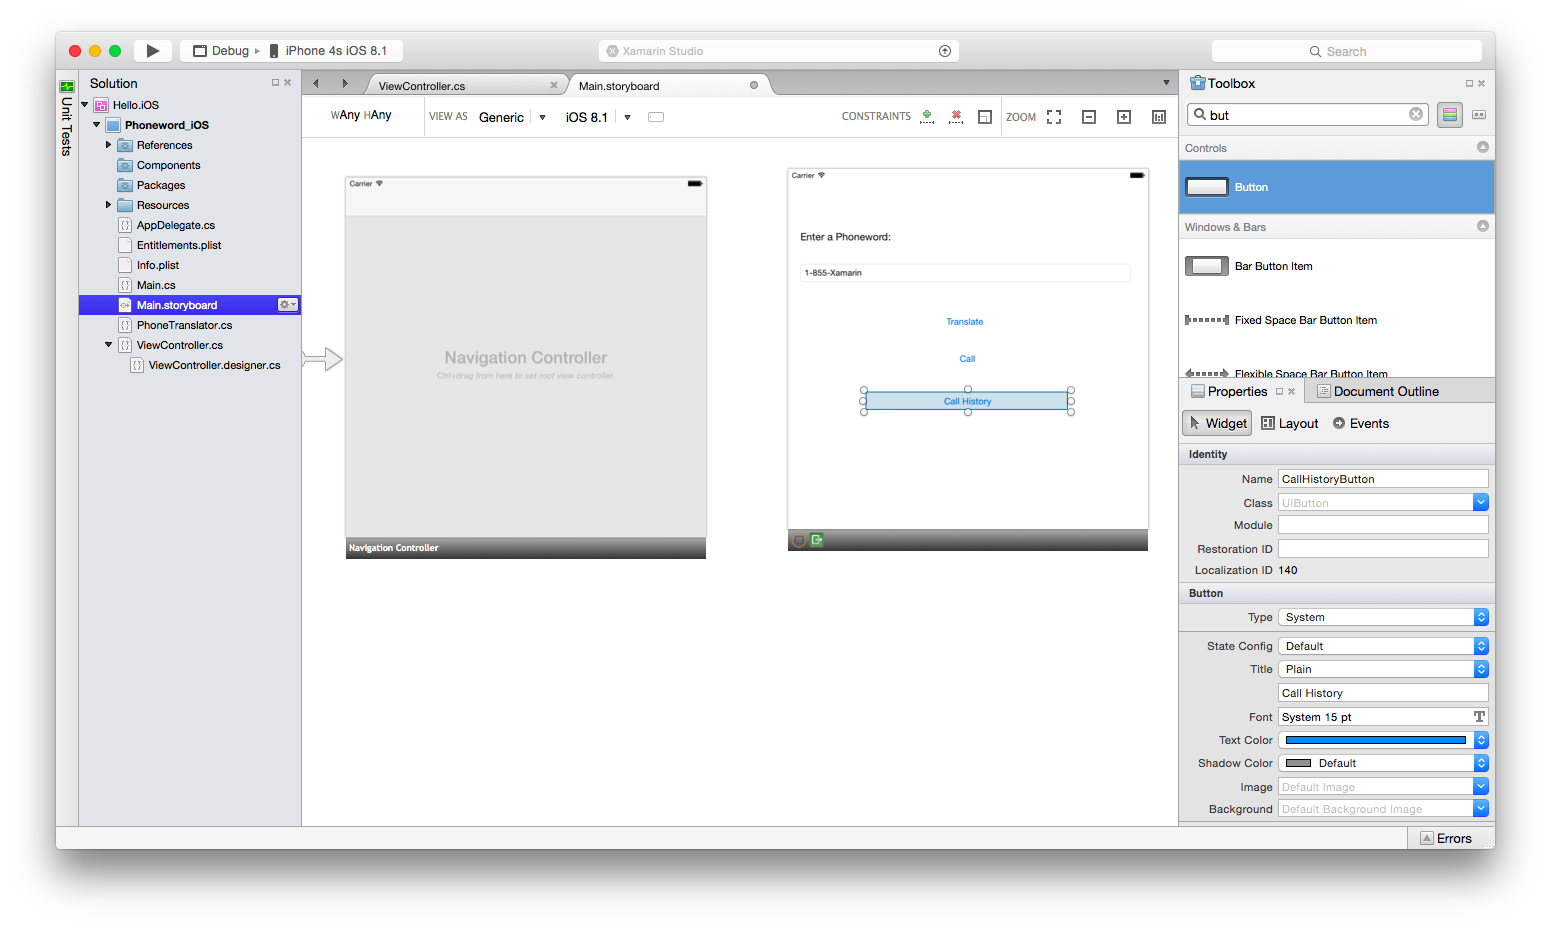This screenshot has width=1551, height=929.
Task: Add recommended constraints with green plus icon
Action: 927,117
